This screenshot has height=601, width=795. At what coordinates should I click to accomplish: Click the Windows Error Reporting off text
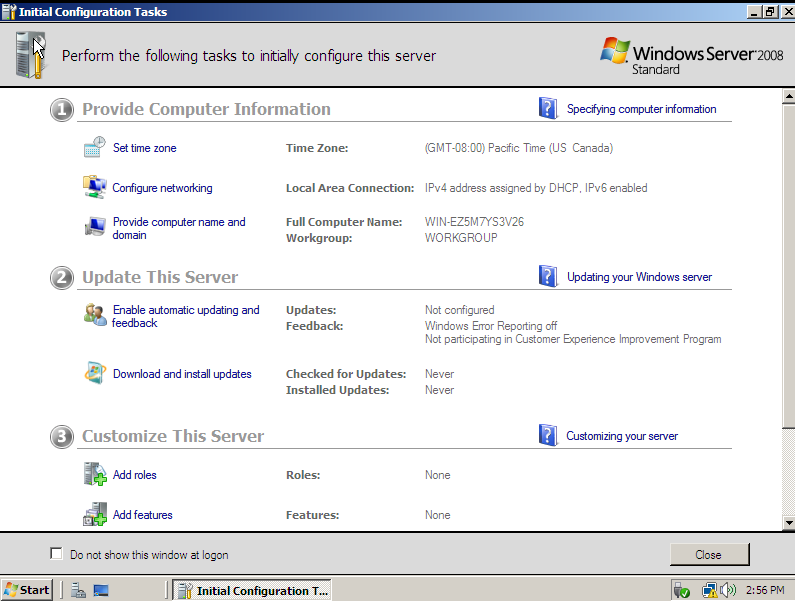[x=491, y=326]
